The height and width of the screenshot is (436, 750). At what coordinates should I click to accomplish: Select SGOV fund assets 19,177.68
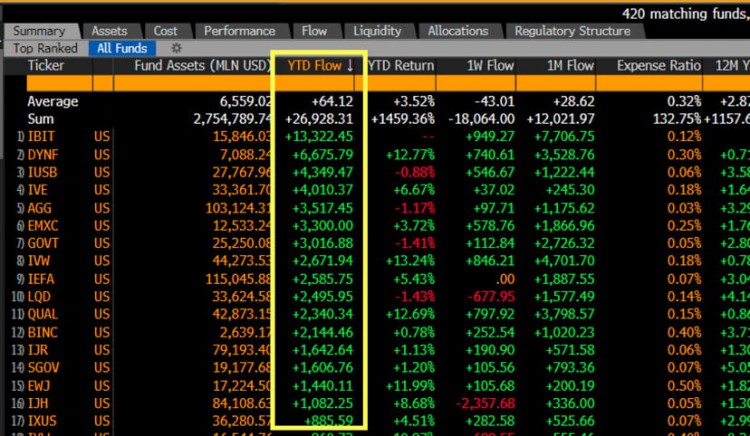coord(242,368)
